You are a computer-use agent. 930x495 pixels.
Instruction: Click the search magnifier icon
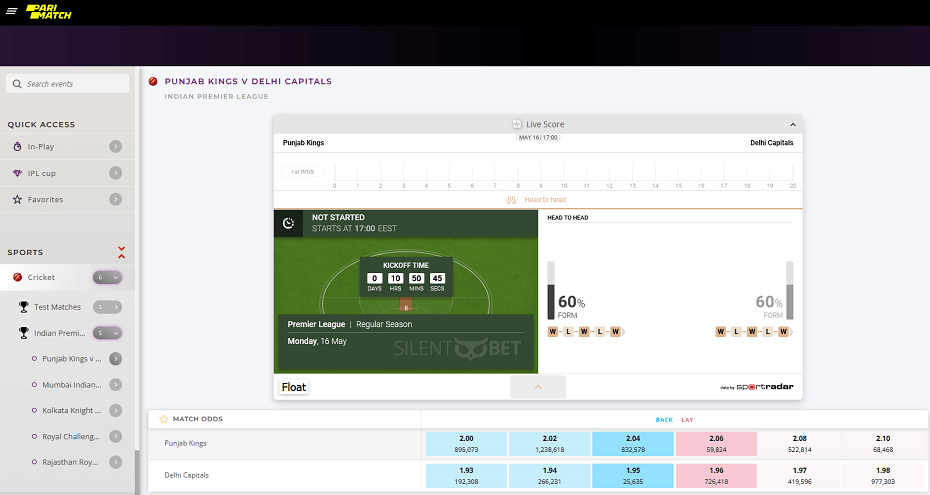(17, 84)
